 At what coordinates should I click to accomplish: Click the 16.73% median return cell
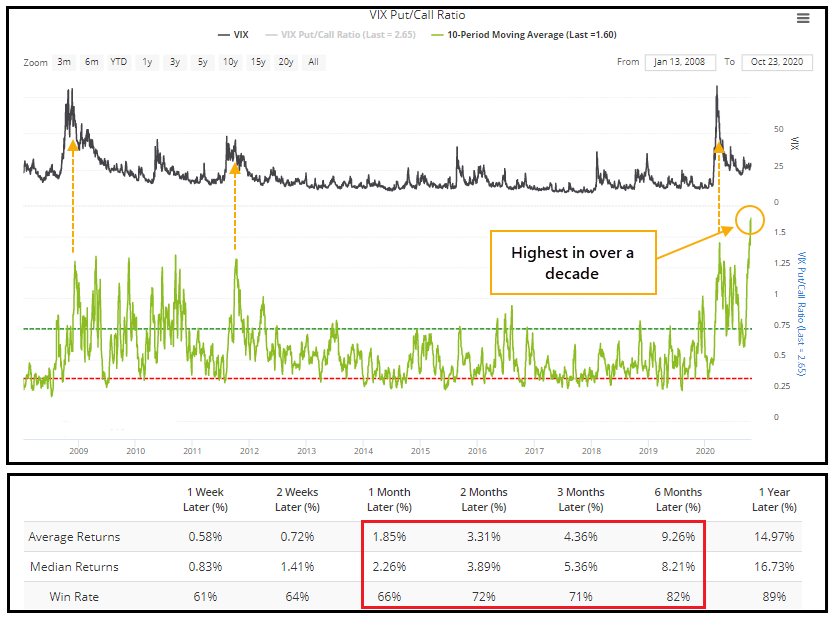pyautogui.click(x=774, y=567)
